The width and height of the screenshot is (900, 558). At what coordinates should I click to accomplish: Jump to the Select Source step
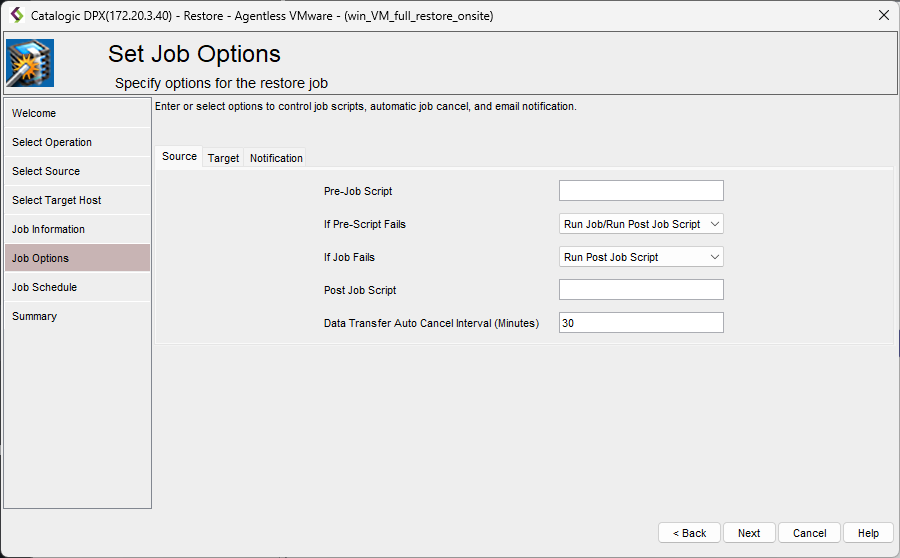pos(77,171)
